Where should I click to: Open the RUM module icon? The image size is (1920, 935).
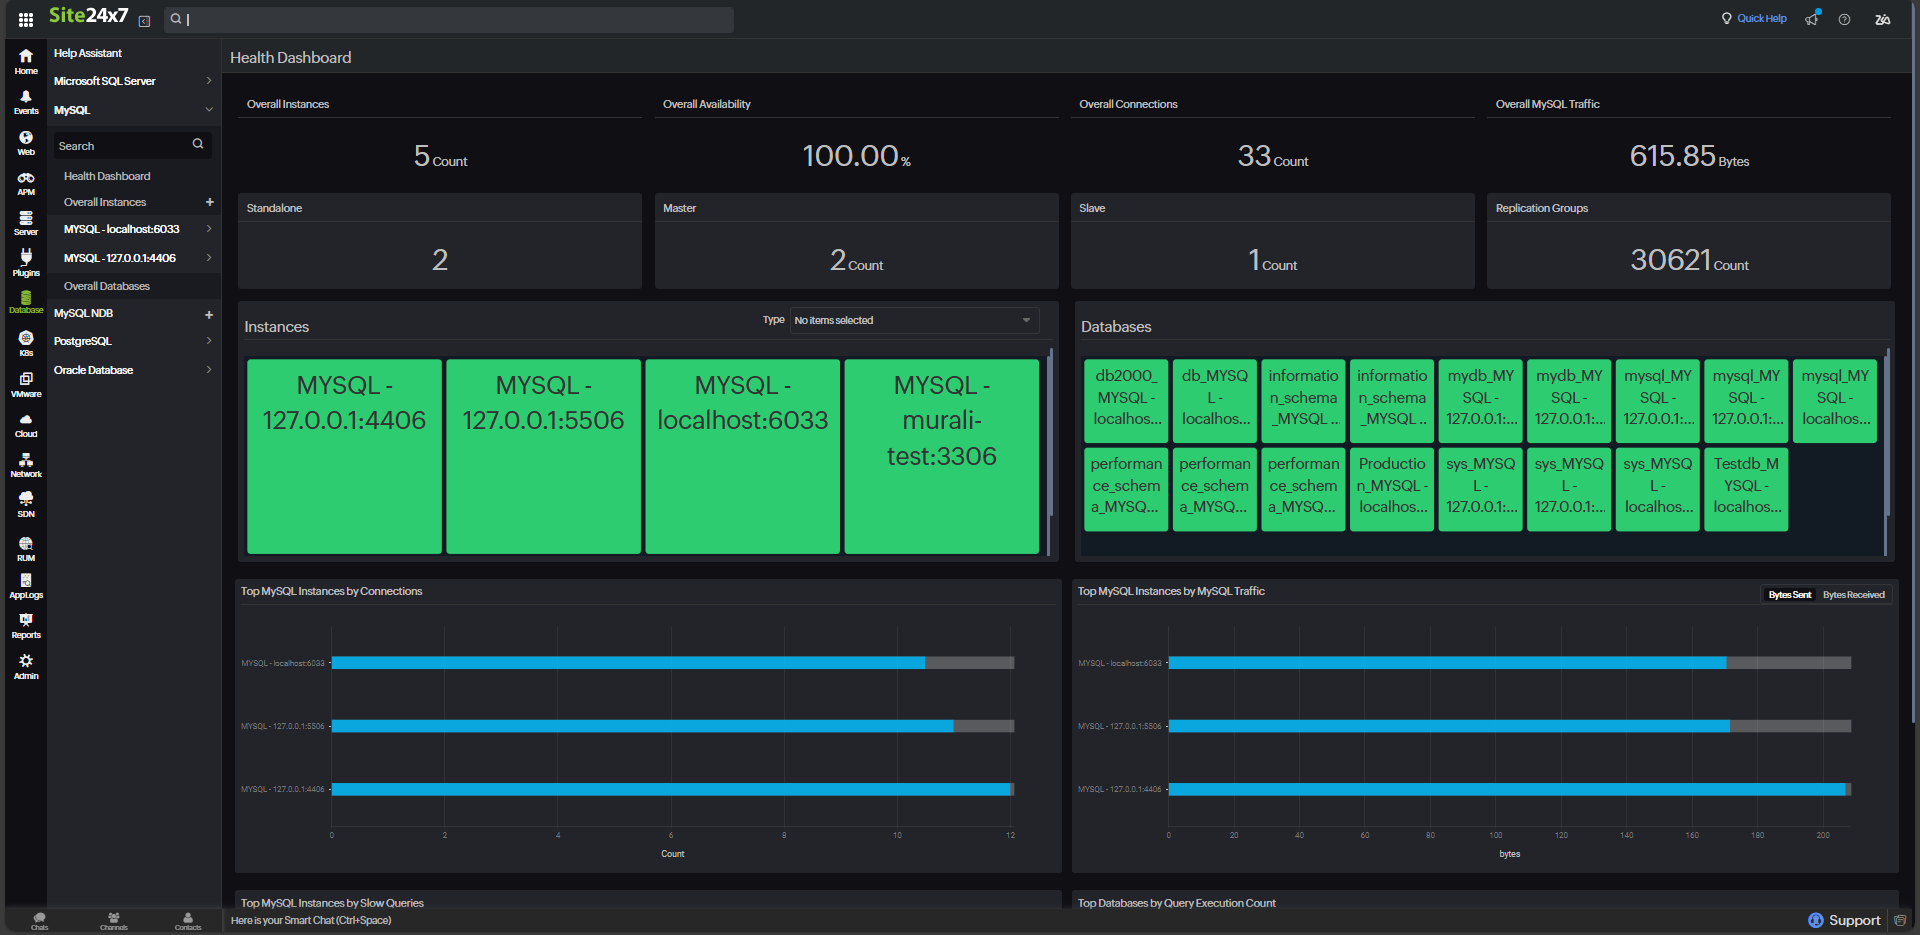click(x=26, y=548)
